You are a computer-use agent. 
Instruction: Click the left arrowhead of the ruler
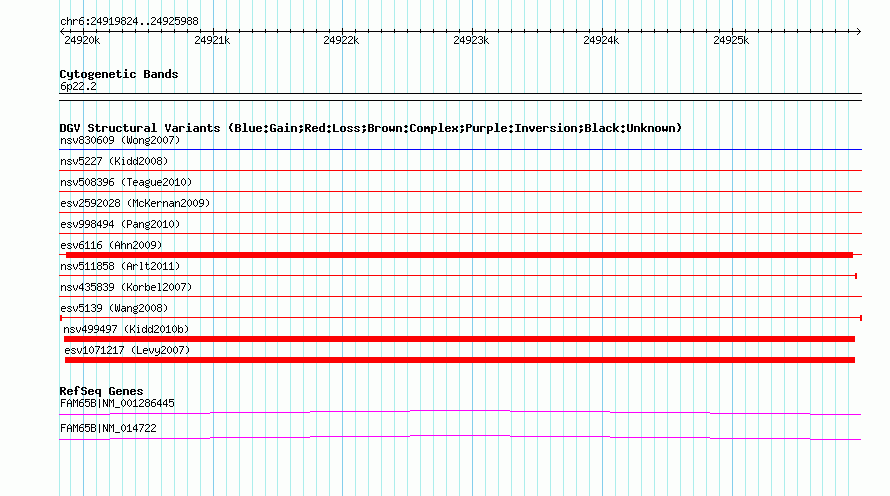[62, 31]
